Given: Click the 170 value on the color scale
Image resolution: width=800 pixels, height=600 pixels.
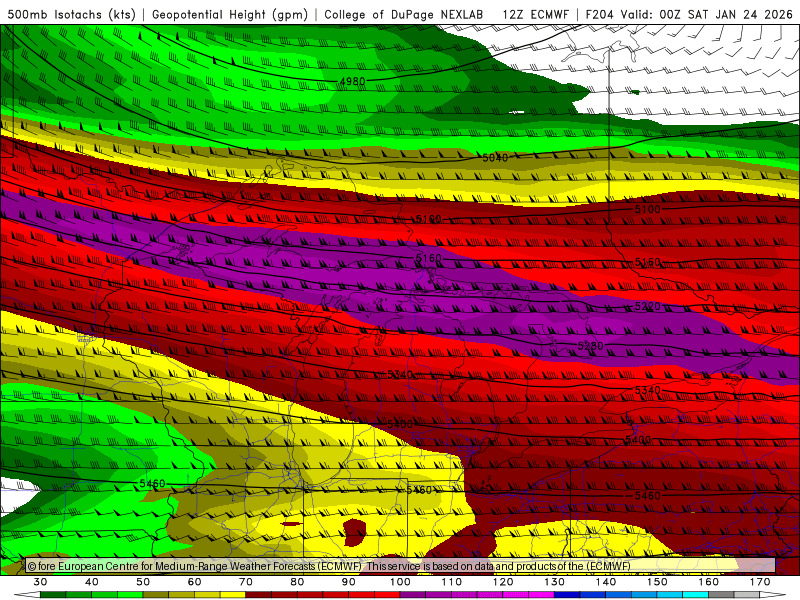Looking at the screenshot, I should coord(760,582).
